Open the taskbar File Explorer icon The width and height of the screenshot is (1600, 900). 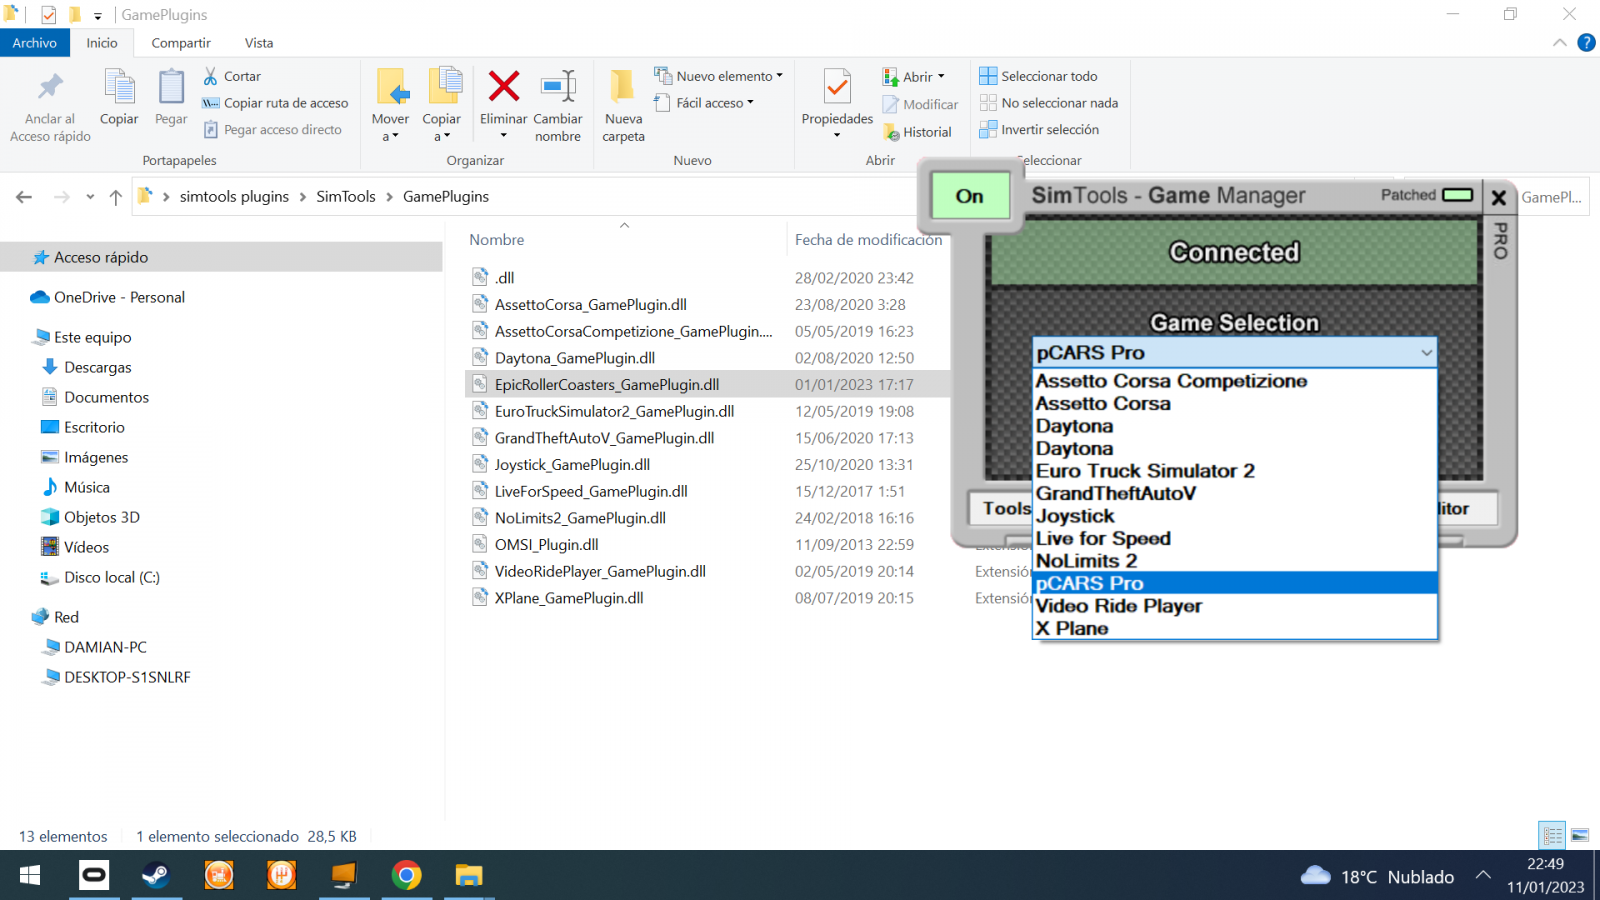[468, 876]
